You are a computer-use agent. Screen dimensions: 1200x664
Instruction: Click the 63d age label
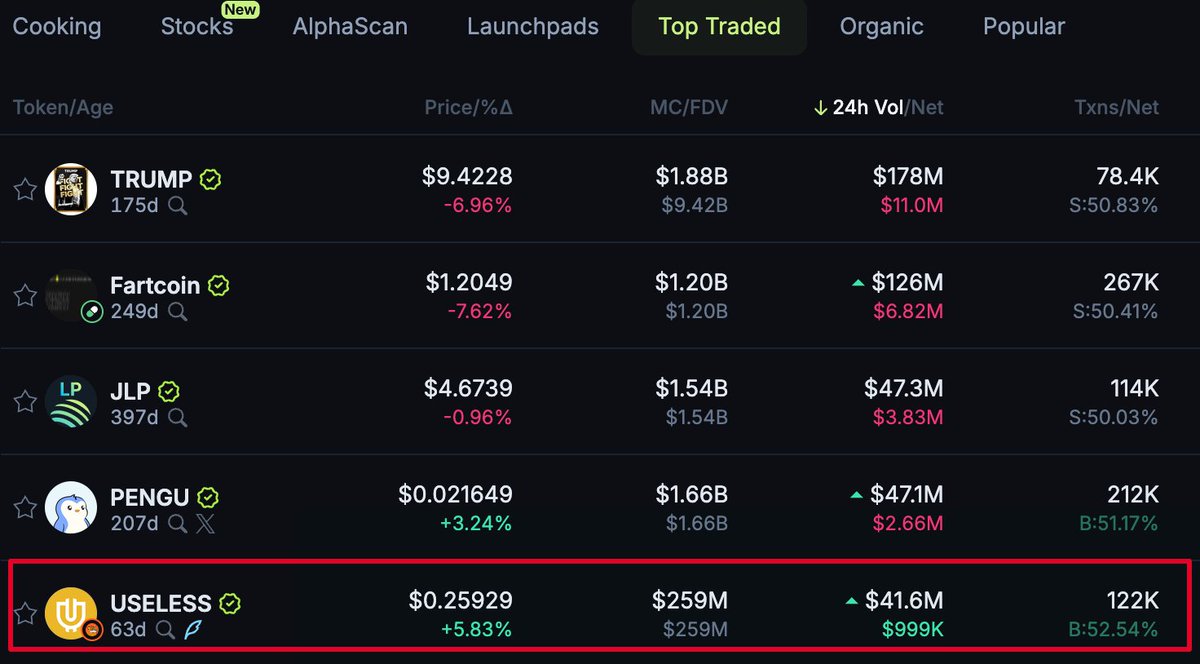[128, 630]
